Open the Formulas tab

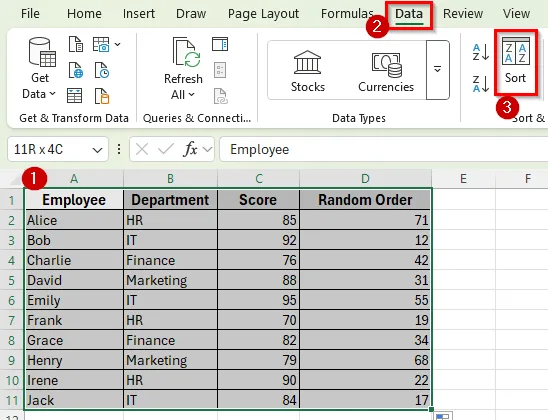347,14
